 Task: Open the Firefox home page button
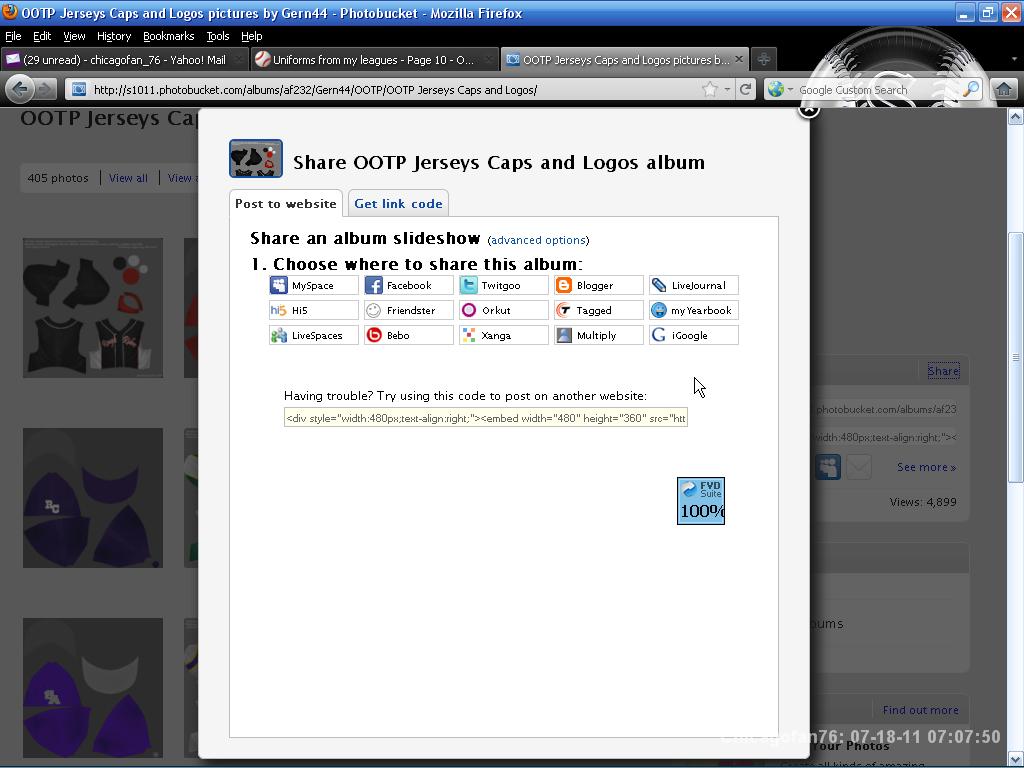pos(1004,89)
